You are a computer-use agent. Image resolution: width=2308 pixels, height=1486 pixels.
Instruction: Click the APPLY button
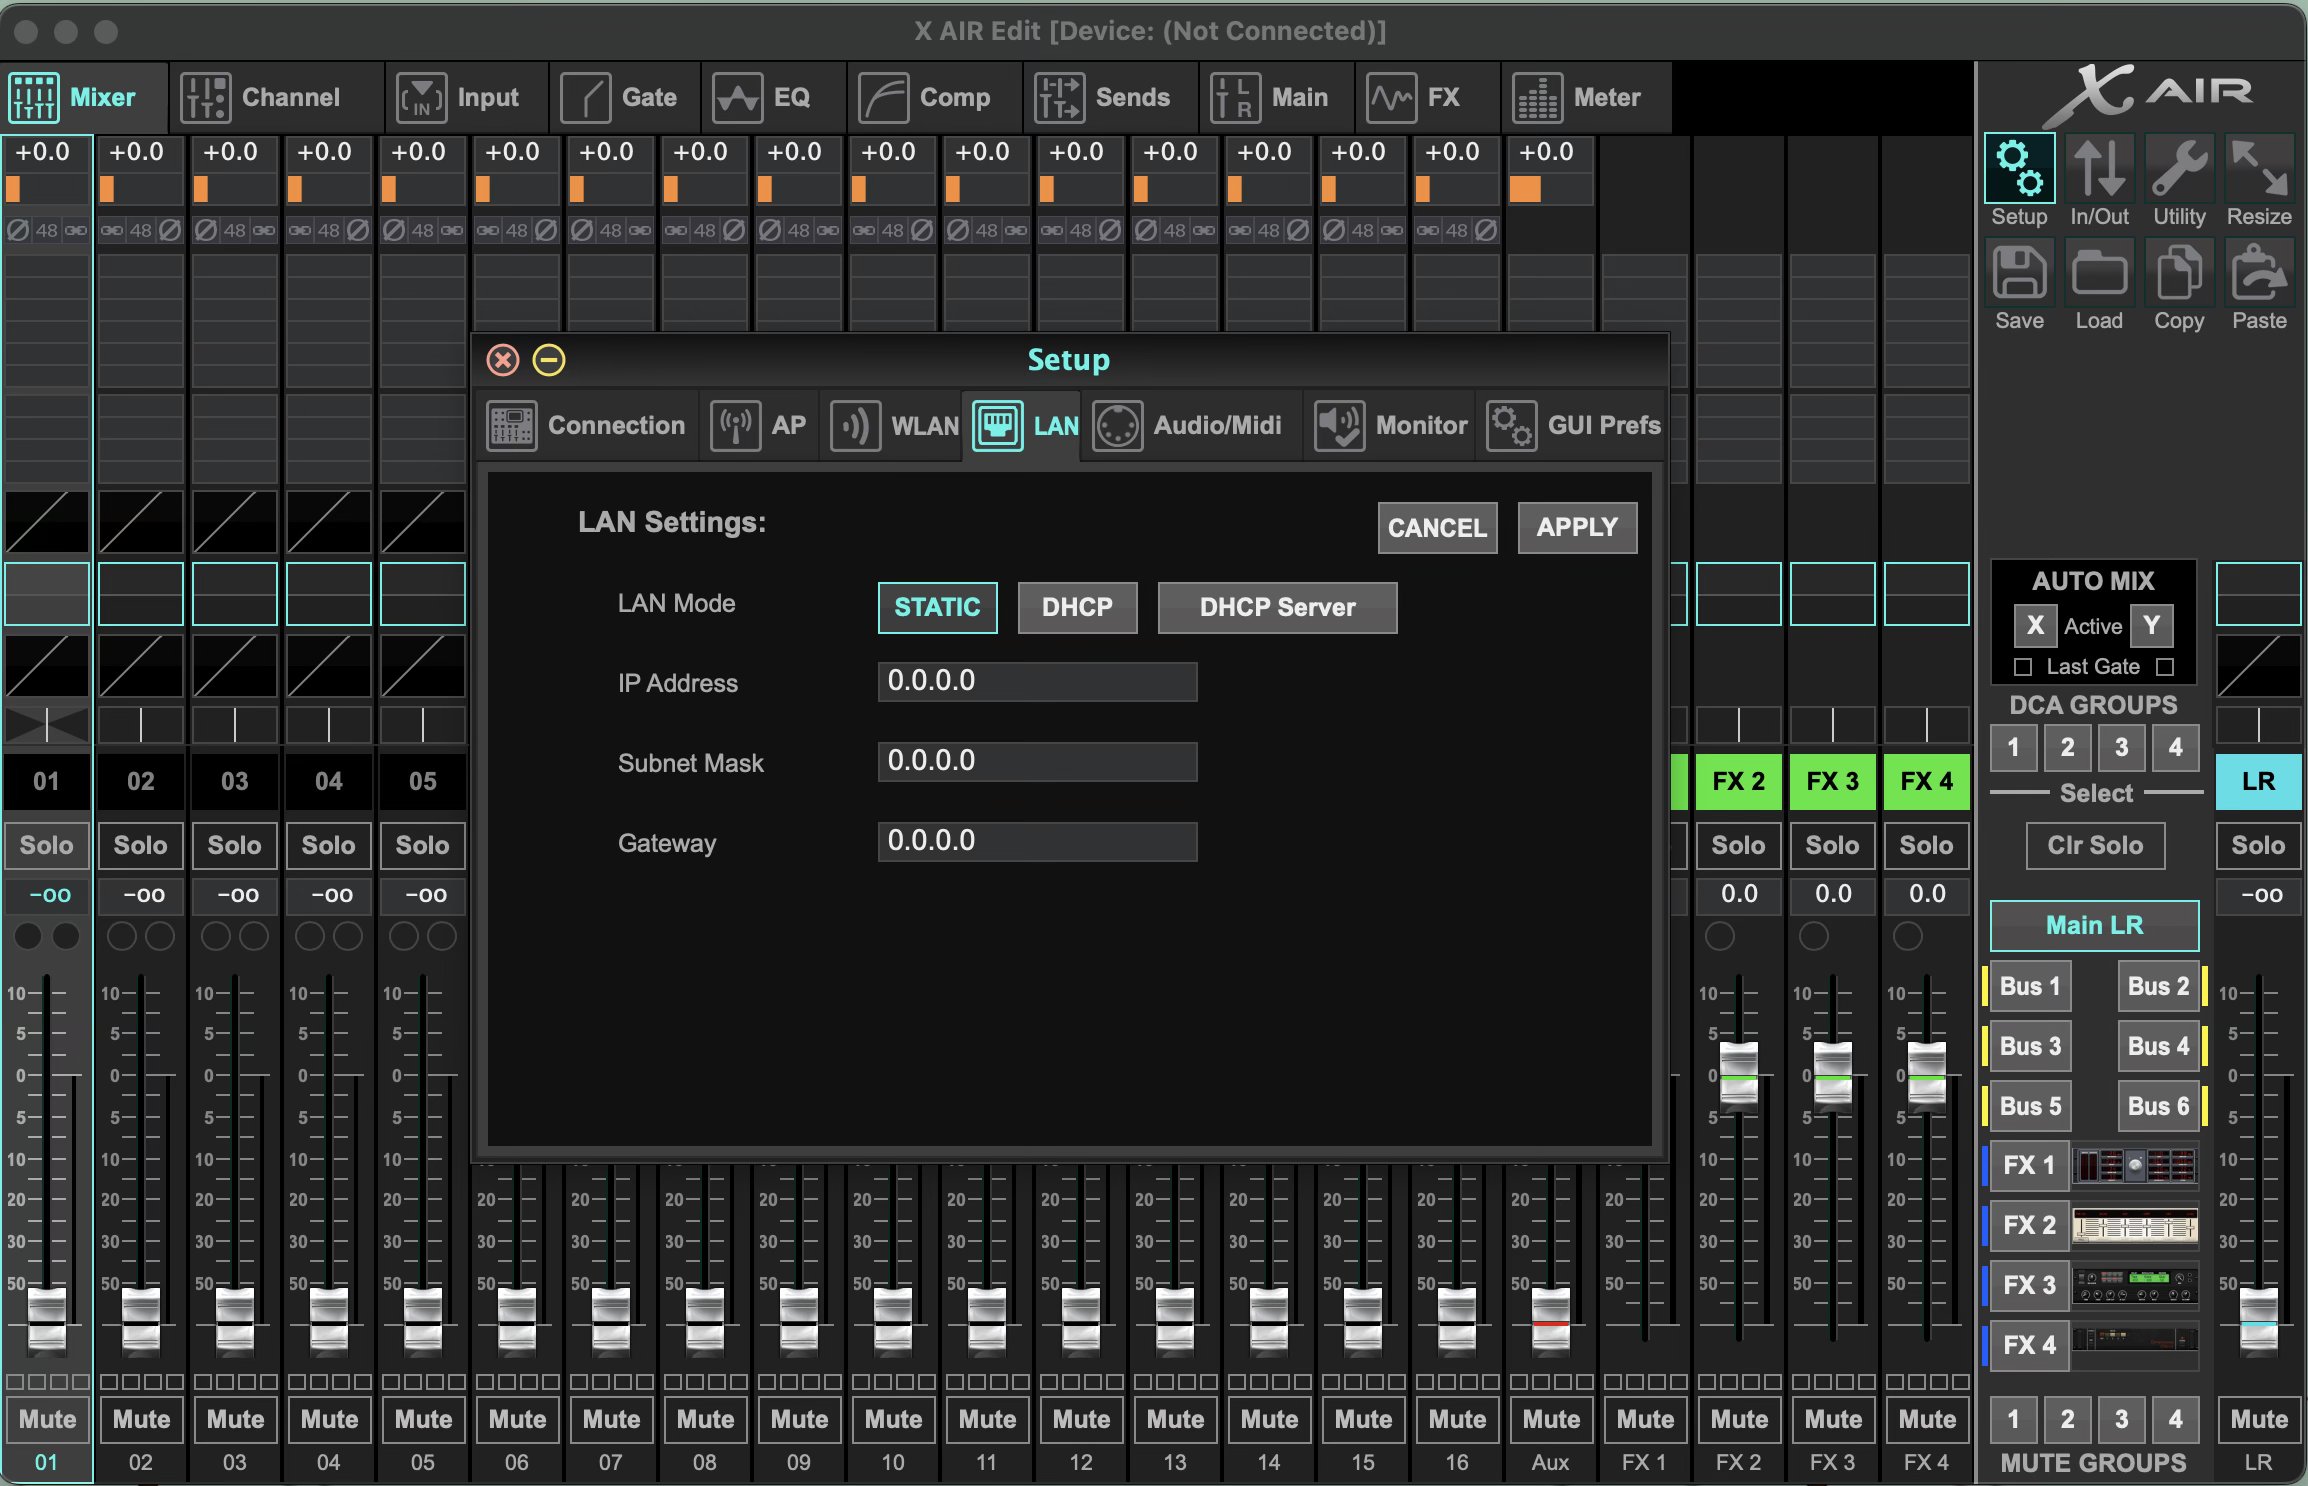click(1577, 528)
